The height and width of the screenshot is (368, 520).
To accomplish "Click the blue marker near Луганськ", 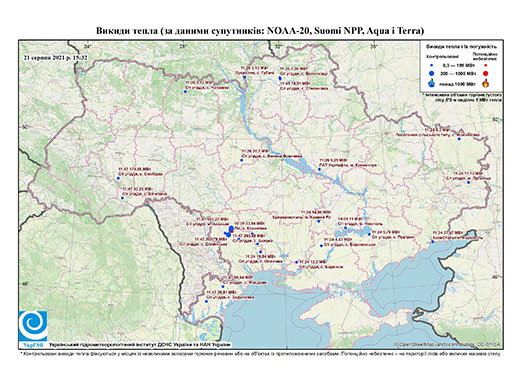I will (468, 182).
